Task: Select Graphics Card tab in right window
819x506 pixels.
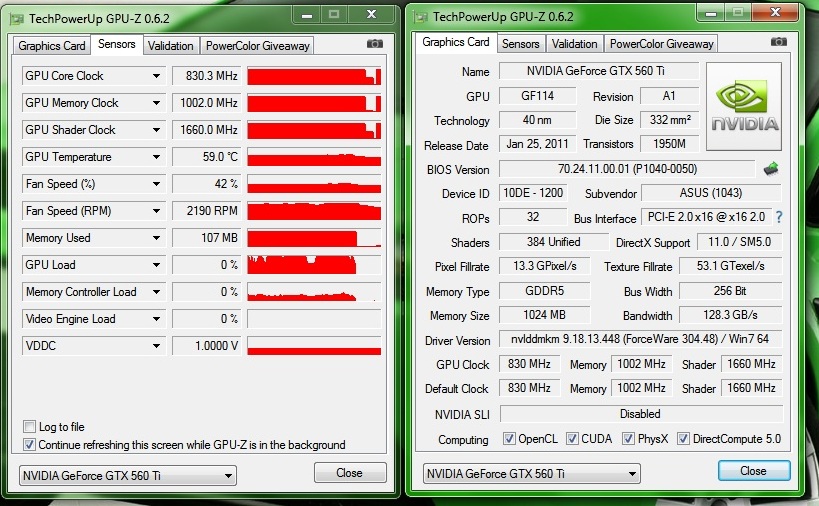Action: point(455,42)
